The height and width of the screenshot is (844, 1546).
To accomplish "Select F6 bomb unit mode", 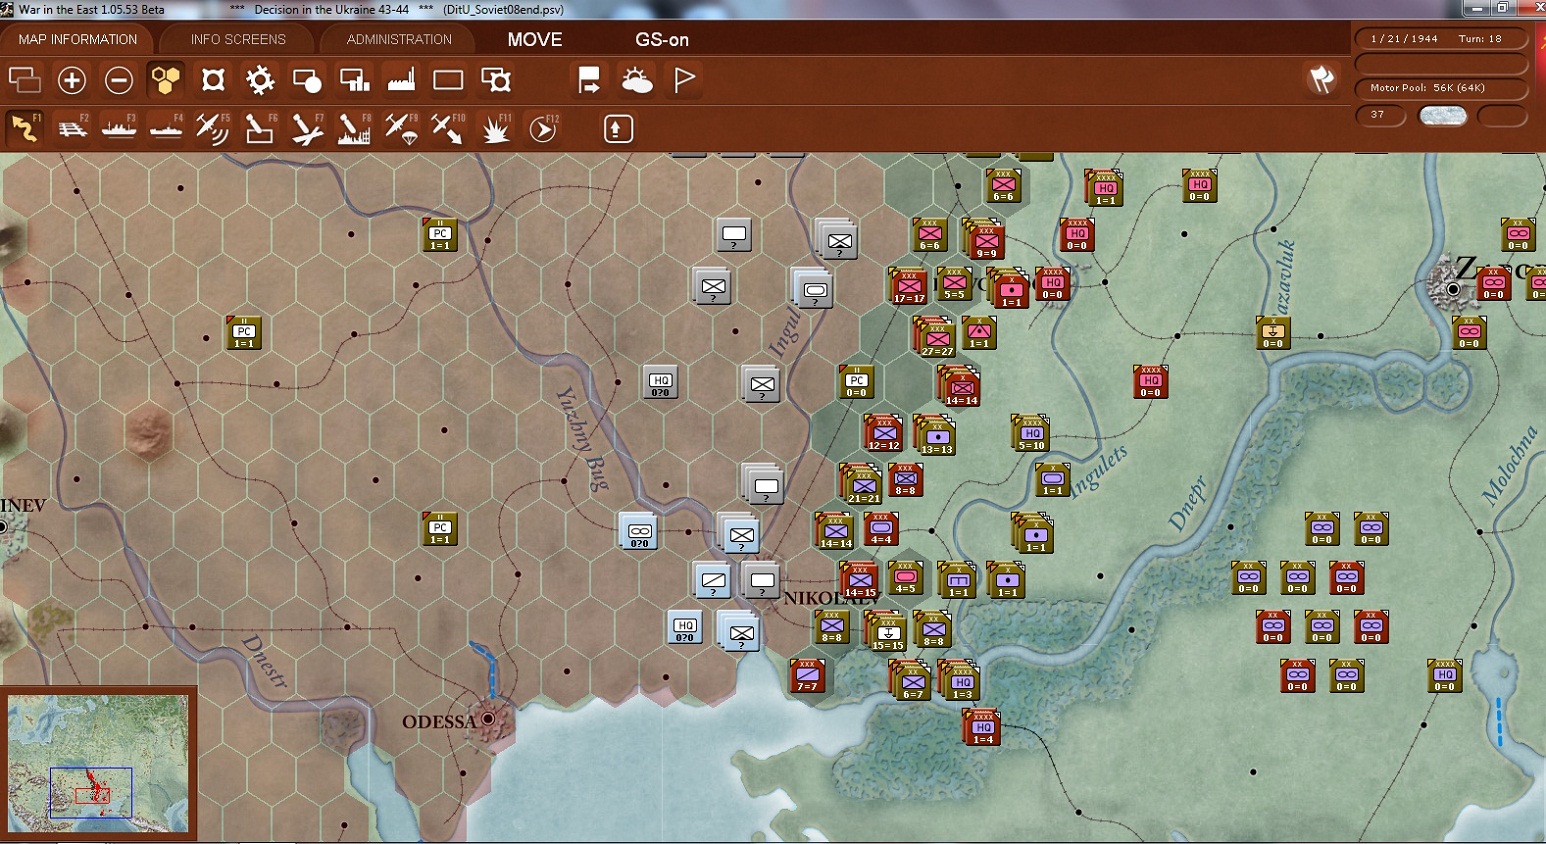I will [260, 128].
